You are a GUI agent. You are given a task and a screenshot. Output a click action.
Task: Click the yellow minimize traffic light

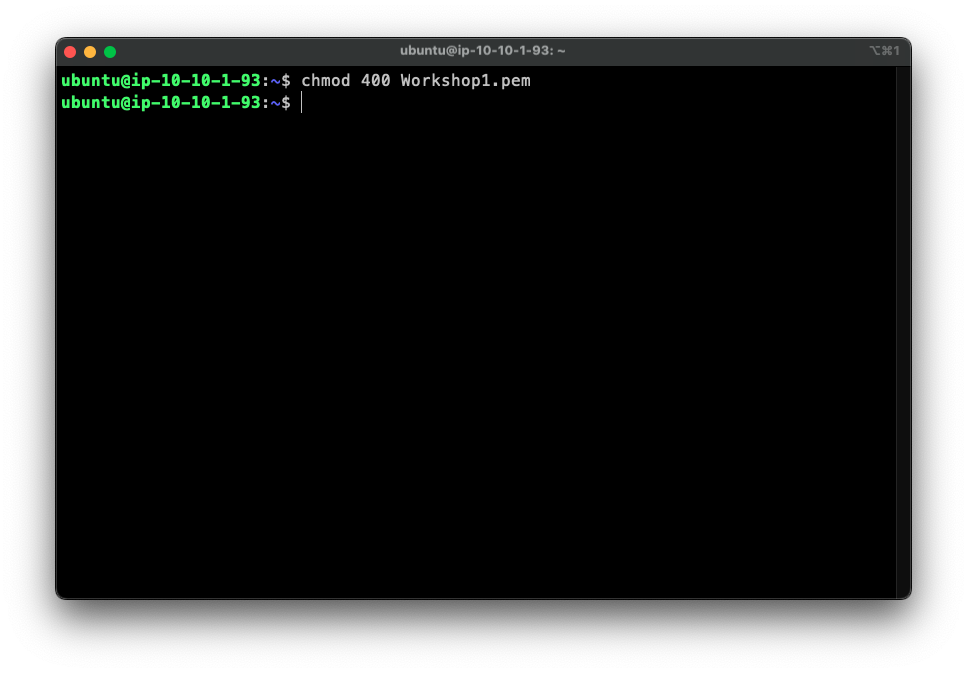pyautogui.click(x=89, y=50)
